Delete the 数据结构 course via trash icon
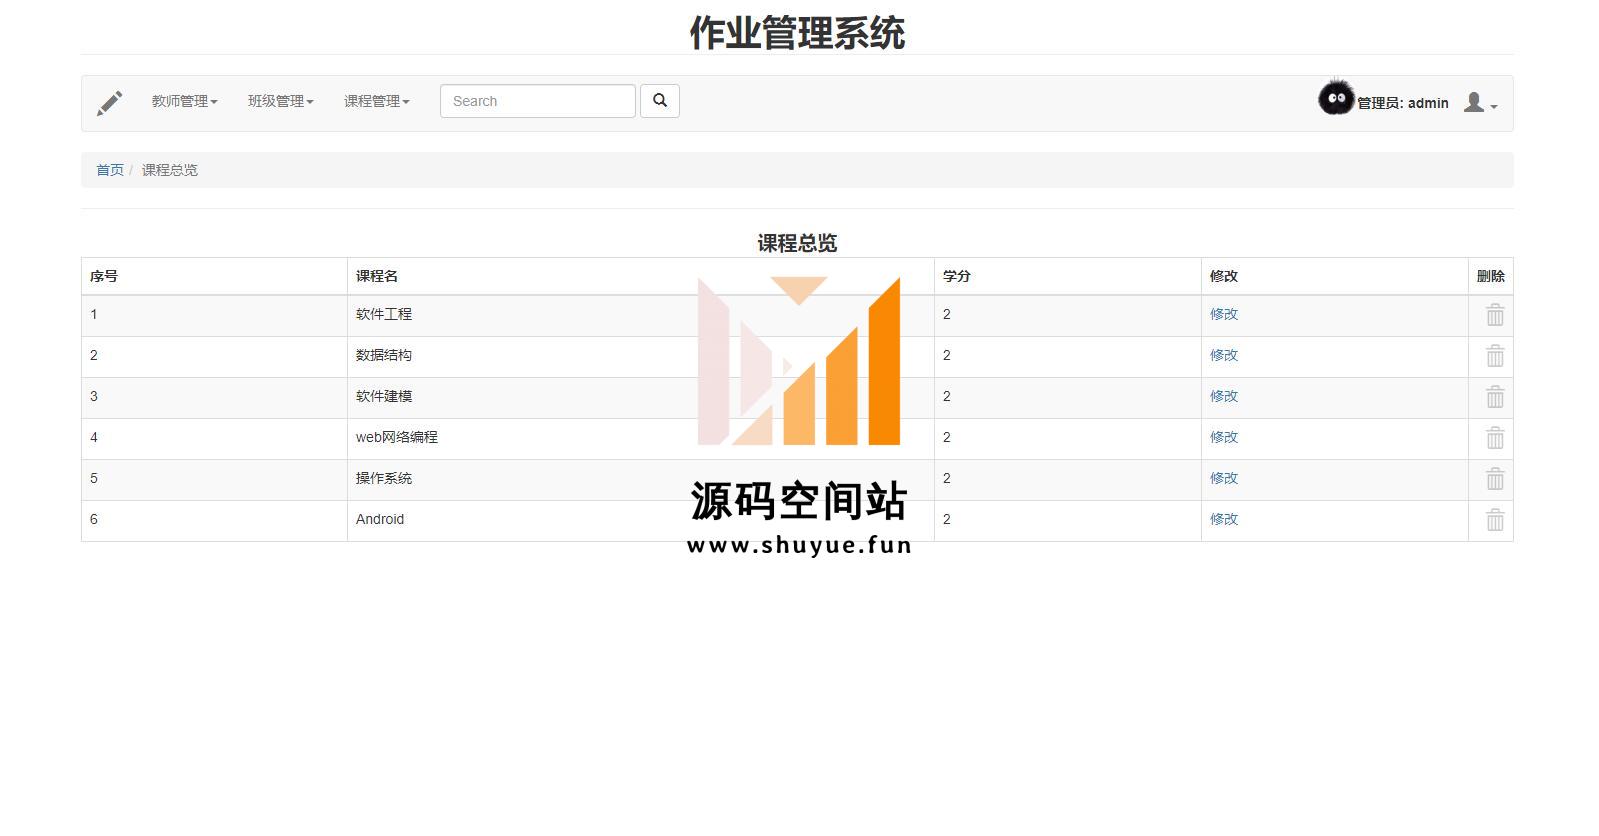1599x836 pixels. click(1495, 356)
